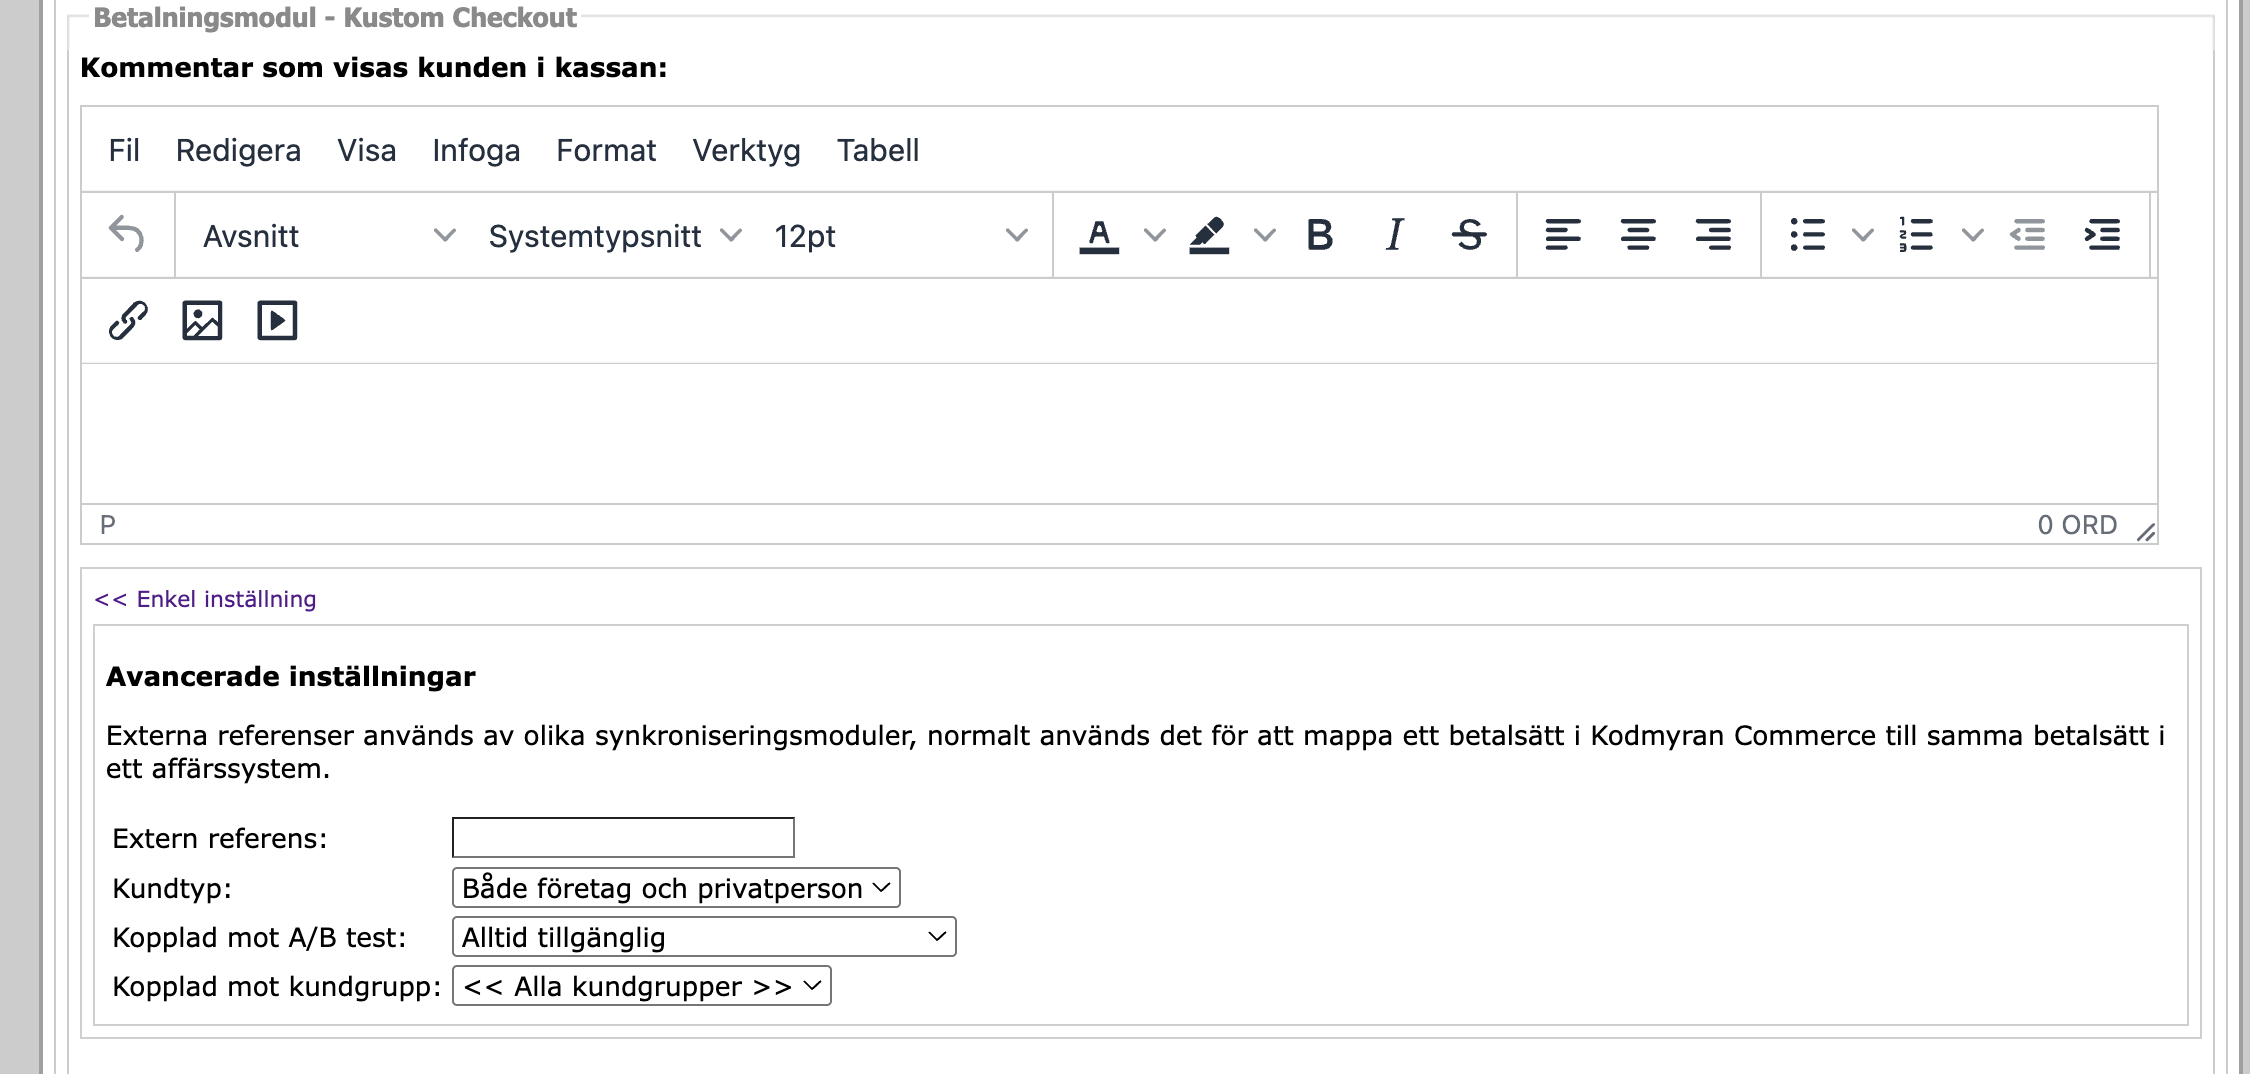The image size is (2250, 1074).
Task: Increase indent of paragraph
Action: (x=2102, y=235)
